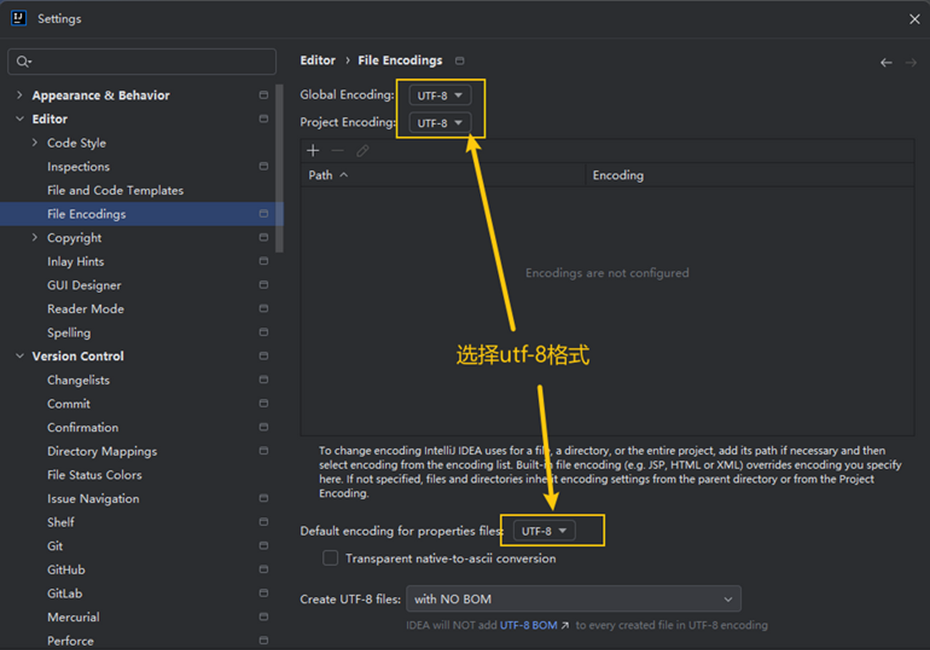The height and width of the screenshot is (650, 930).
Task: Expand the Appearance & Behavior section
Action: click(20, 95)
